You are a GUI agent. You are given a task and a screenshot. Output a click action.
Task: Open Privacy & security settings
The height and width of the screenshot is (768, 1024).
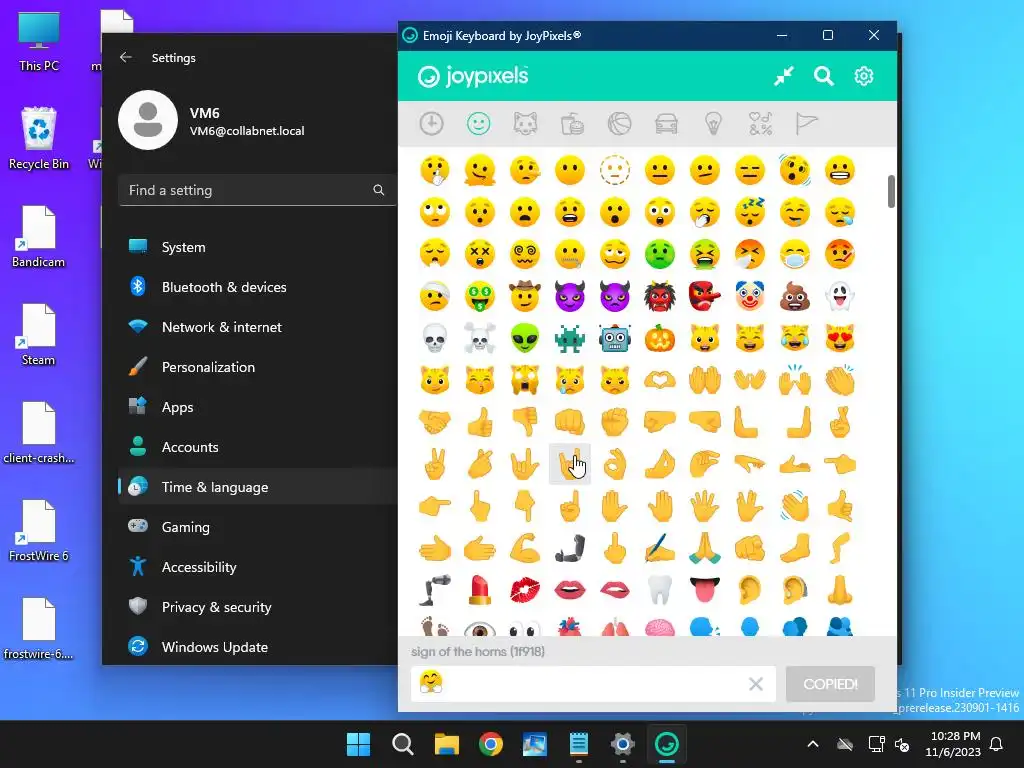point(257,607)
